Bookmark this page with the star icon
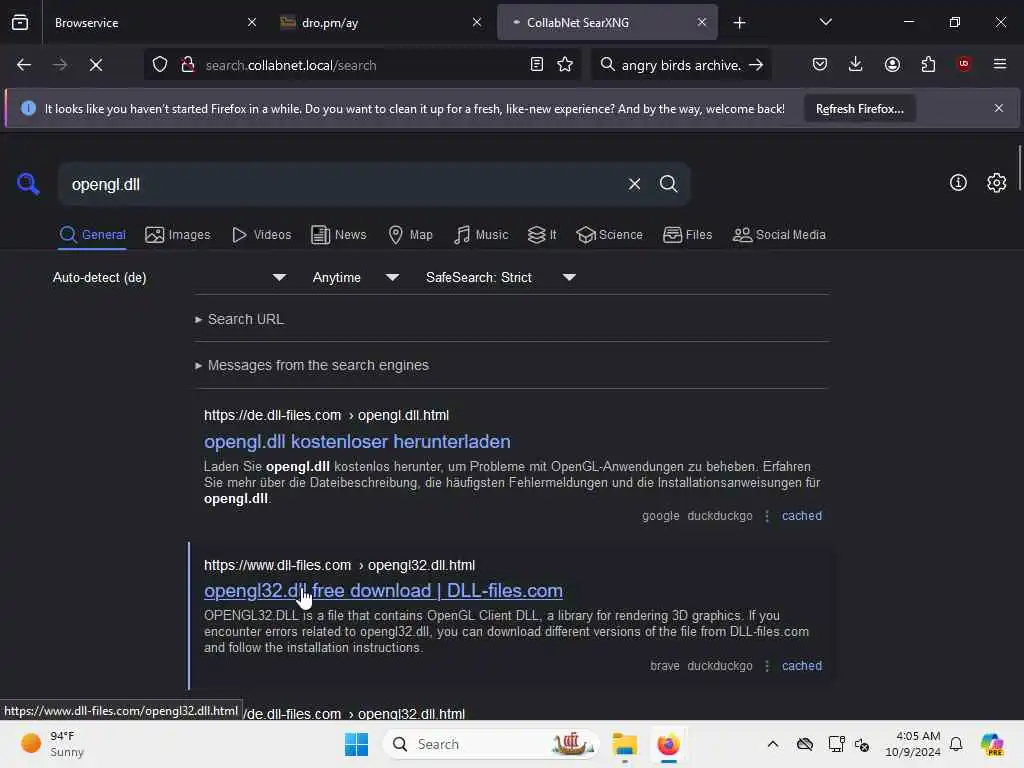This screenshot has width=1024, height=768. point(565,65)
